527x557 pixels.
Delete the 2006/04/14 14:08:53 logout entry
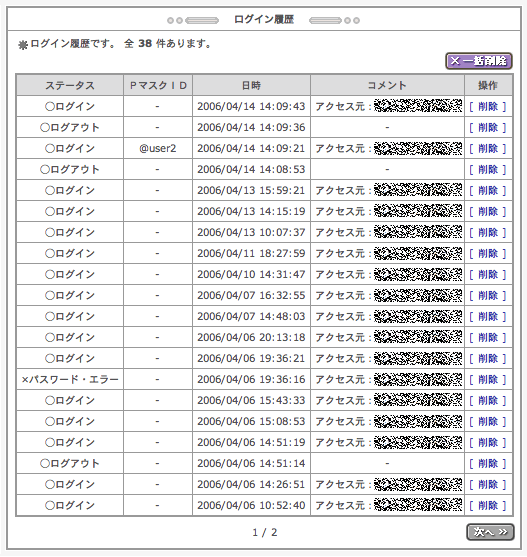click(x=488, y=169)
